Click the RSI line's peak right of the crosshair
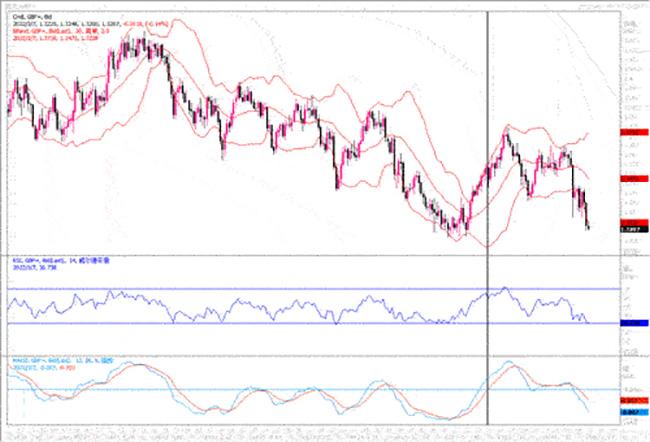This screenshot has height=442, width=650. click(x=505, y=288)
